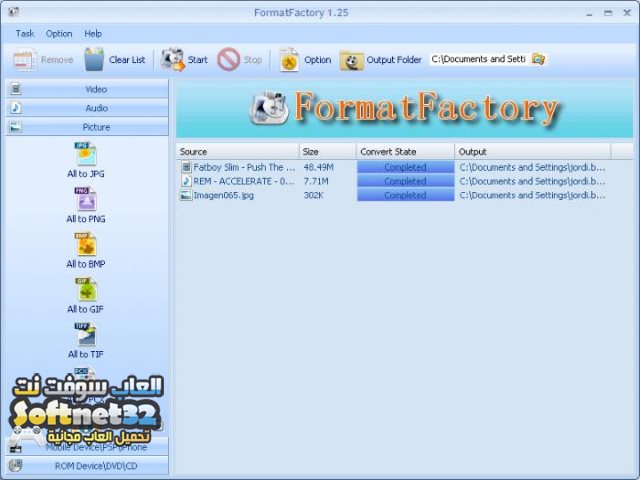Open the Task menu
Viewport: 640px width, 480px height.
pyautogui.click(x=25, y=34)
